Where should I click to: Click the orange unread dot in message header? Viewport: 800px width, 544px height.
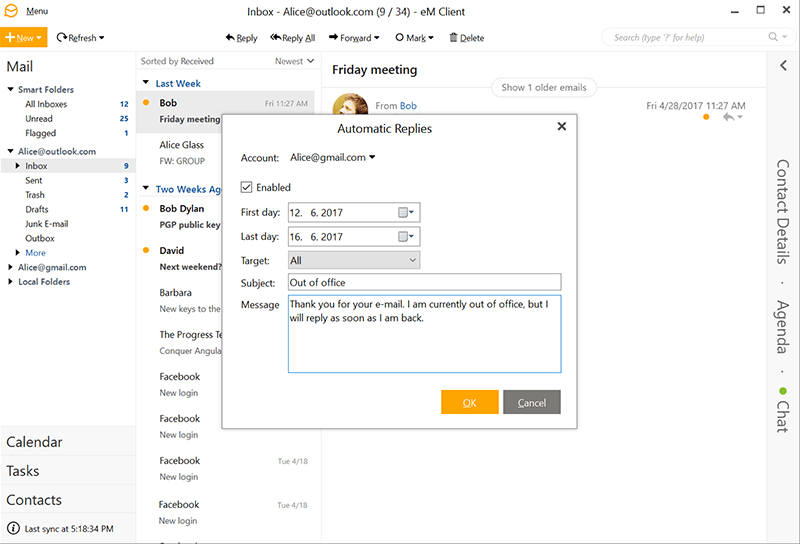[x=706, y=117]
